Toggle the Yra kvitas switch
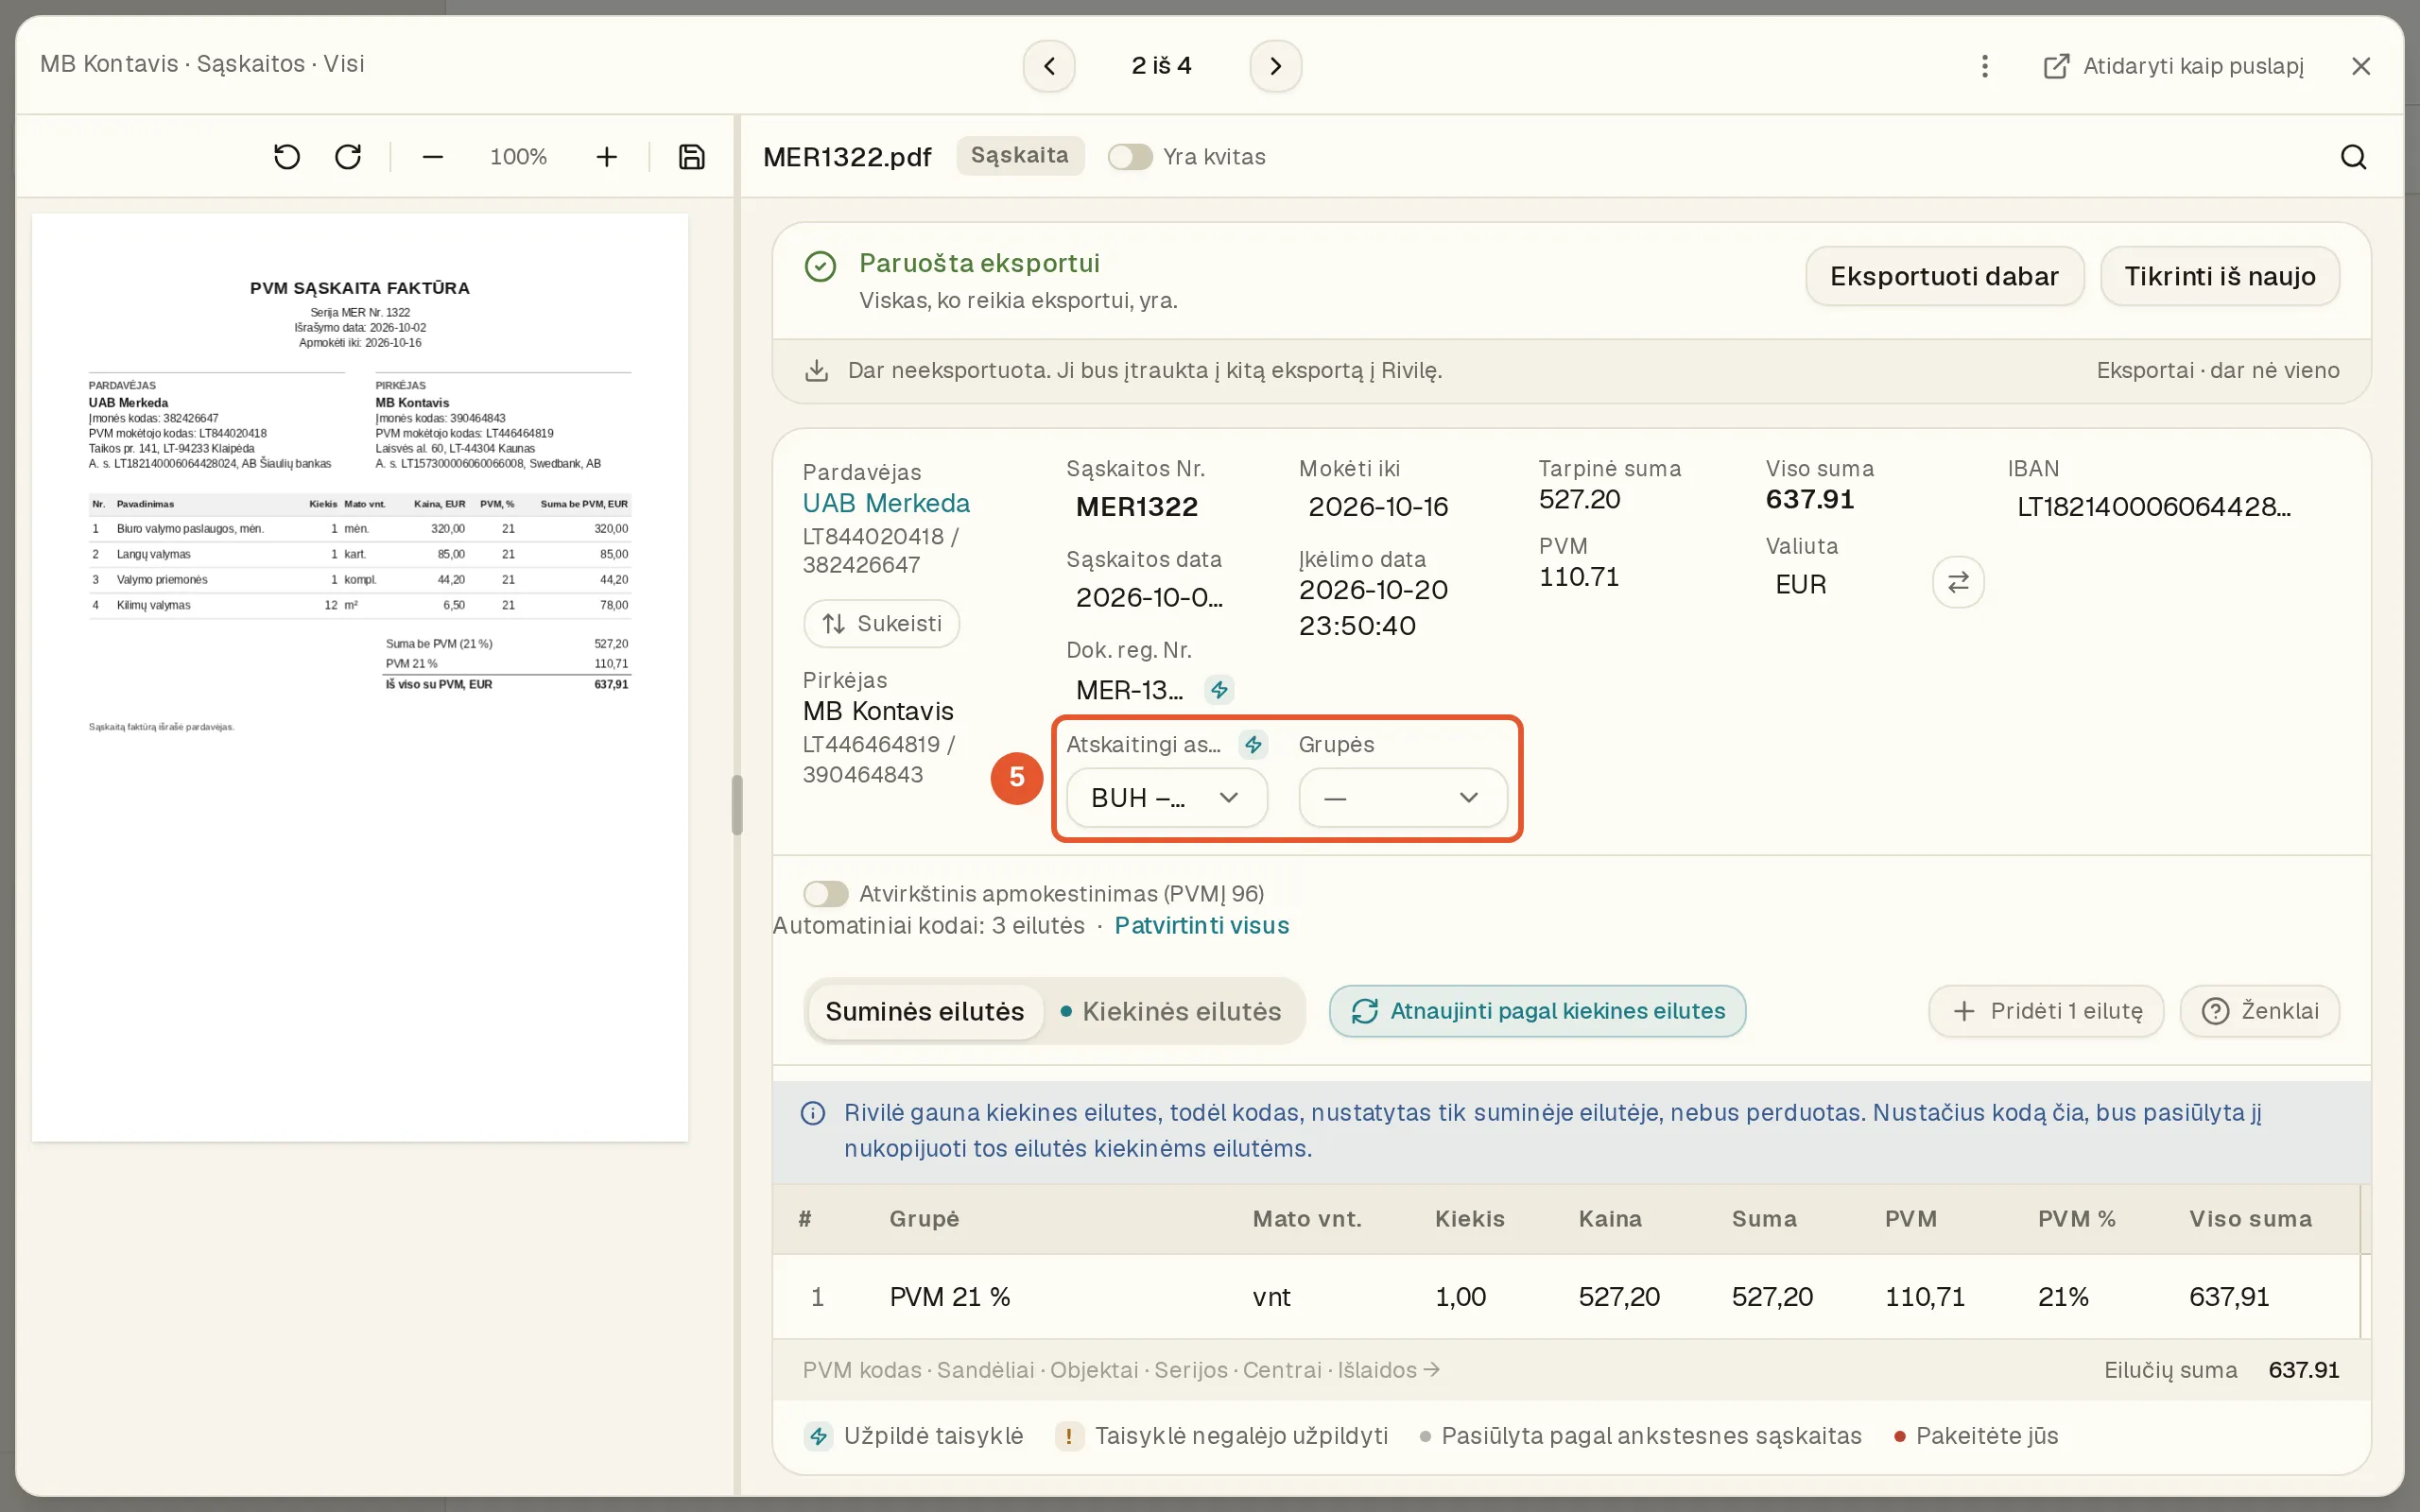The image size is (2420, 1512). (1130, 157)
